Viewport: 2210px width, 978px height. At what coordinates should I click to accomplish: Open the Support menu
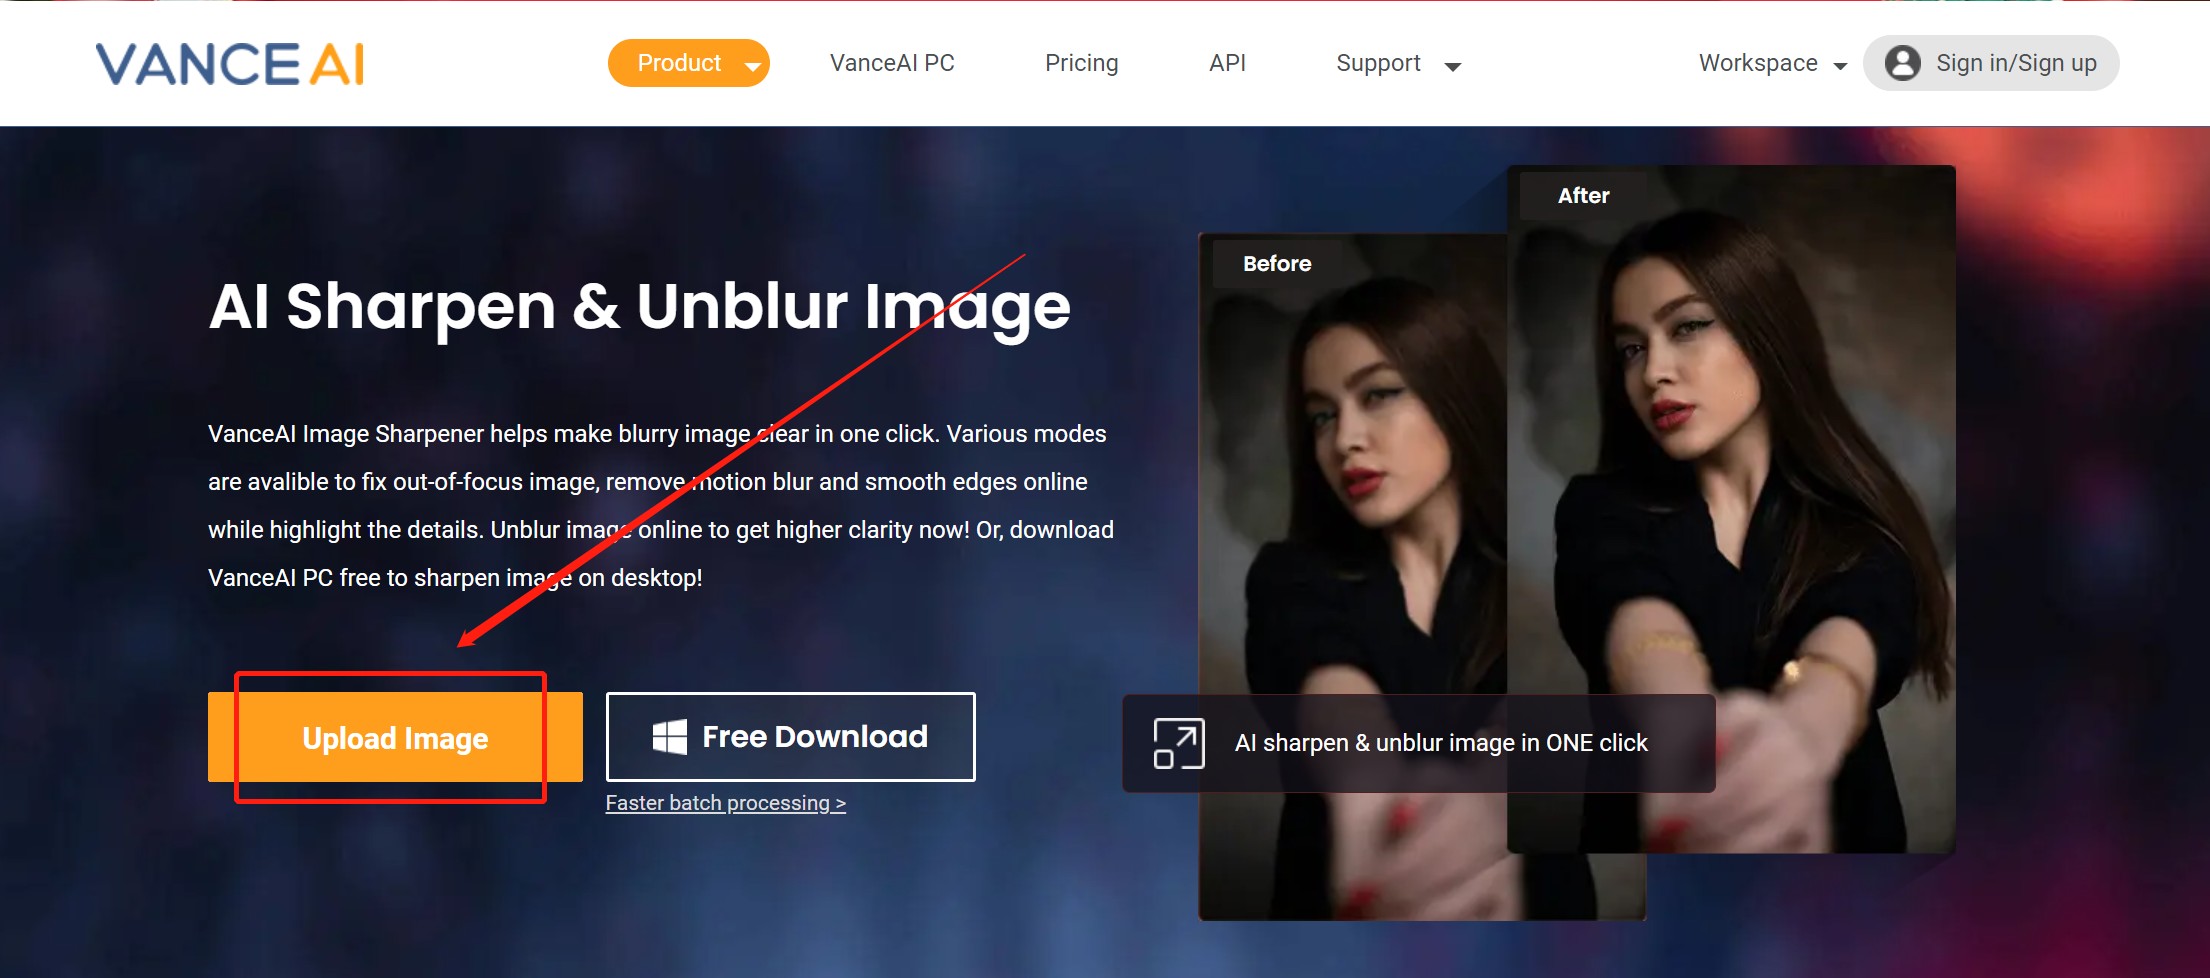coord(1378,63)
